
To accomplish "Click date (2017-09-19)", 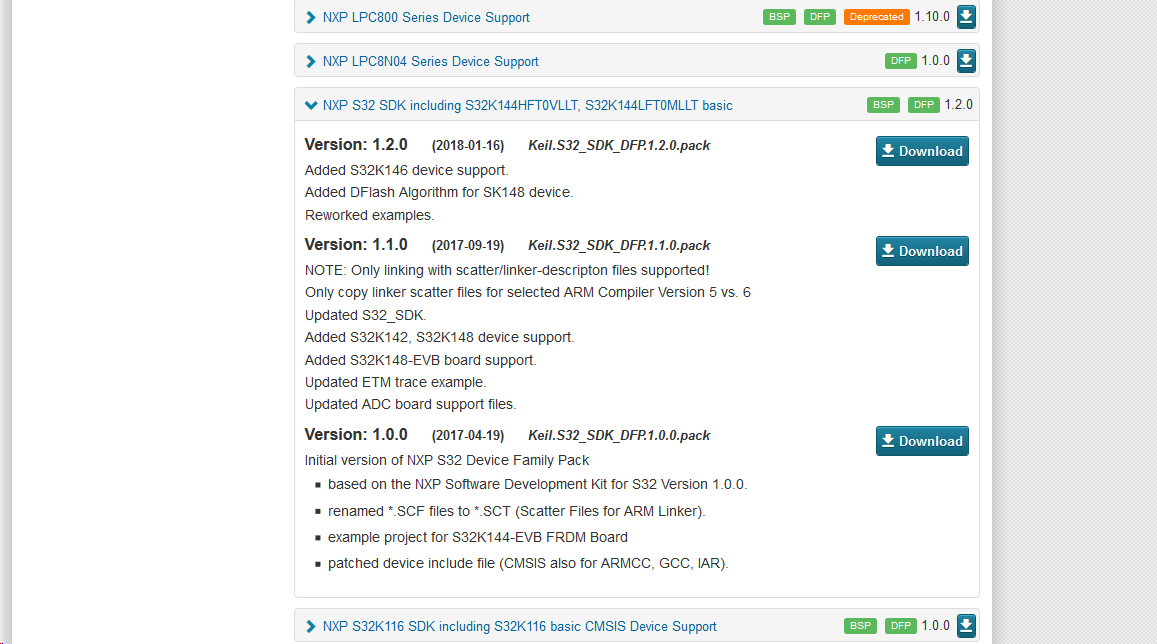I will pyautogui.click(x=468, y=245).
